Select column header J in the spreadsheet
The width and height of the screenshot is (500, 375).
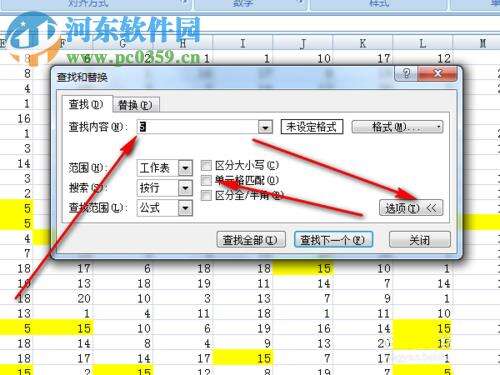click(303, 43)
